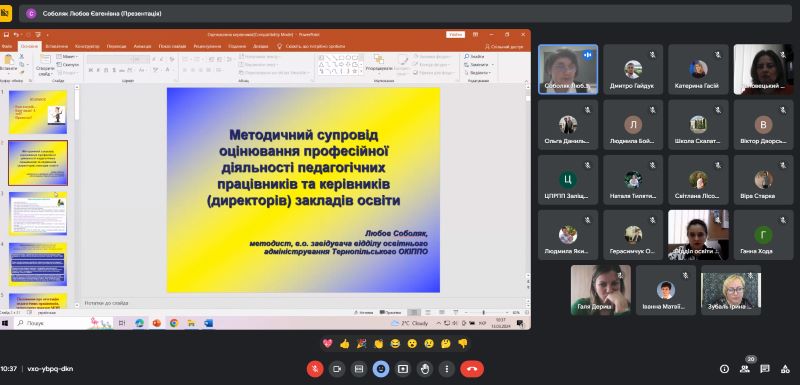The width and height of the screenshot is (800, 385).
Task: Turn on the camera in Meet
Action: [x=337, y=369]
